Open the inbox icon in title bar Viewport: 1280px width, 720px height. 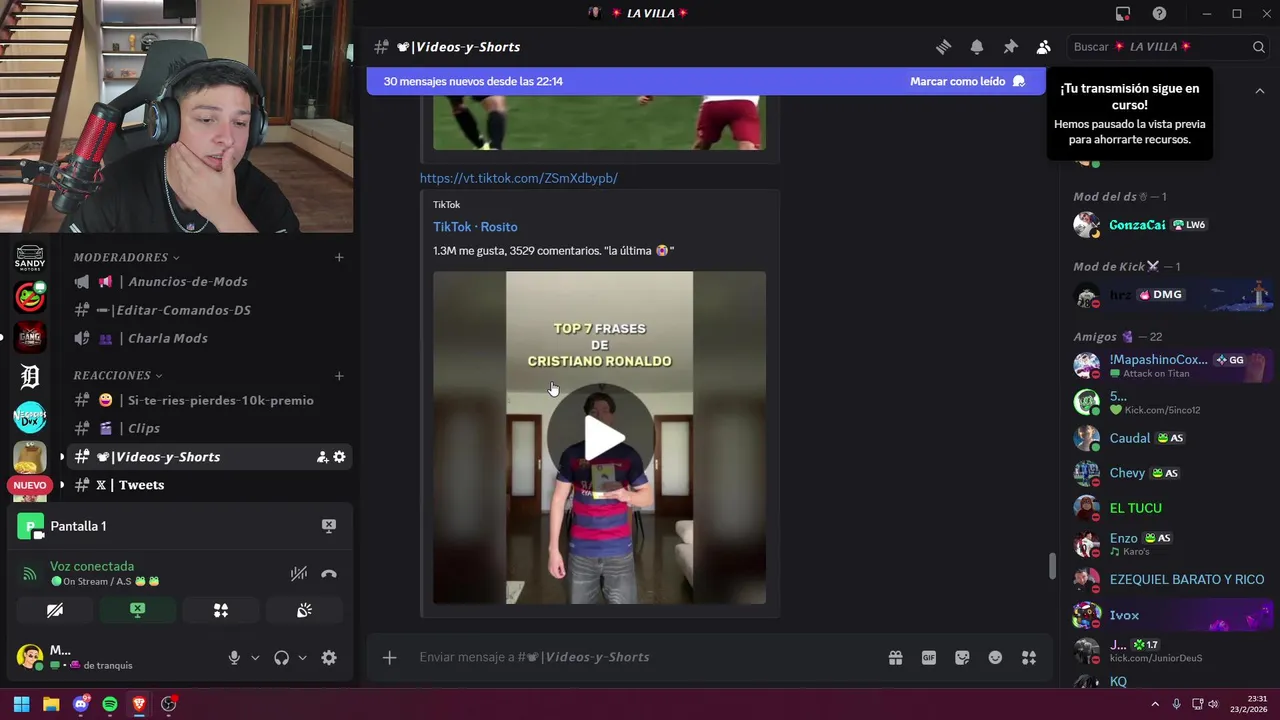click(x=1123, y=13)
